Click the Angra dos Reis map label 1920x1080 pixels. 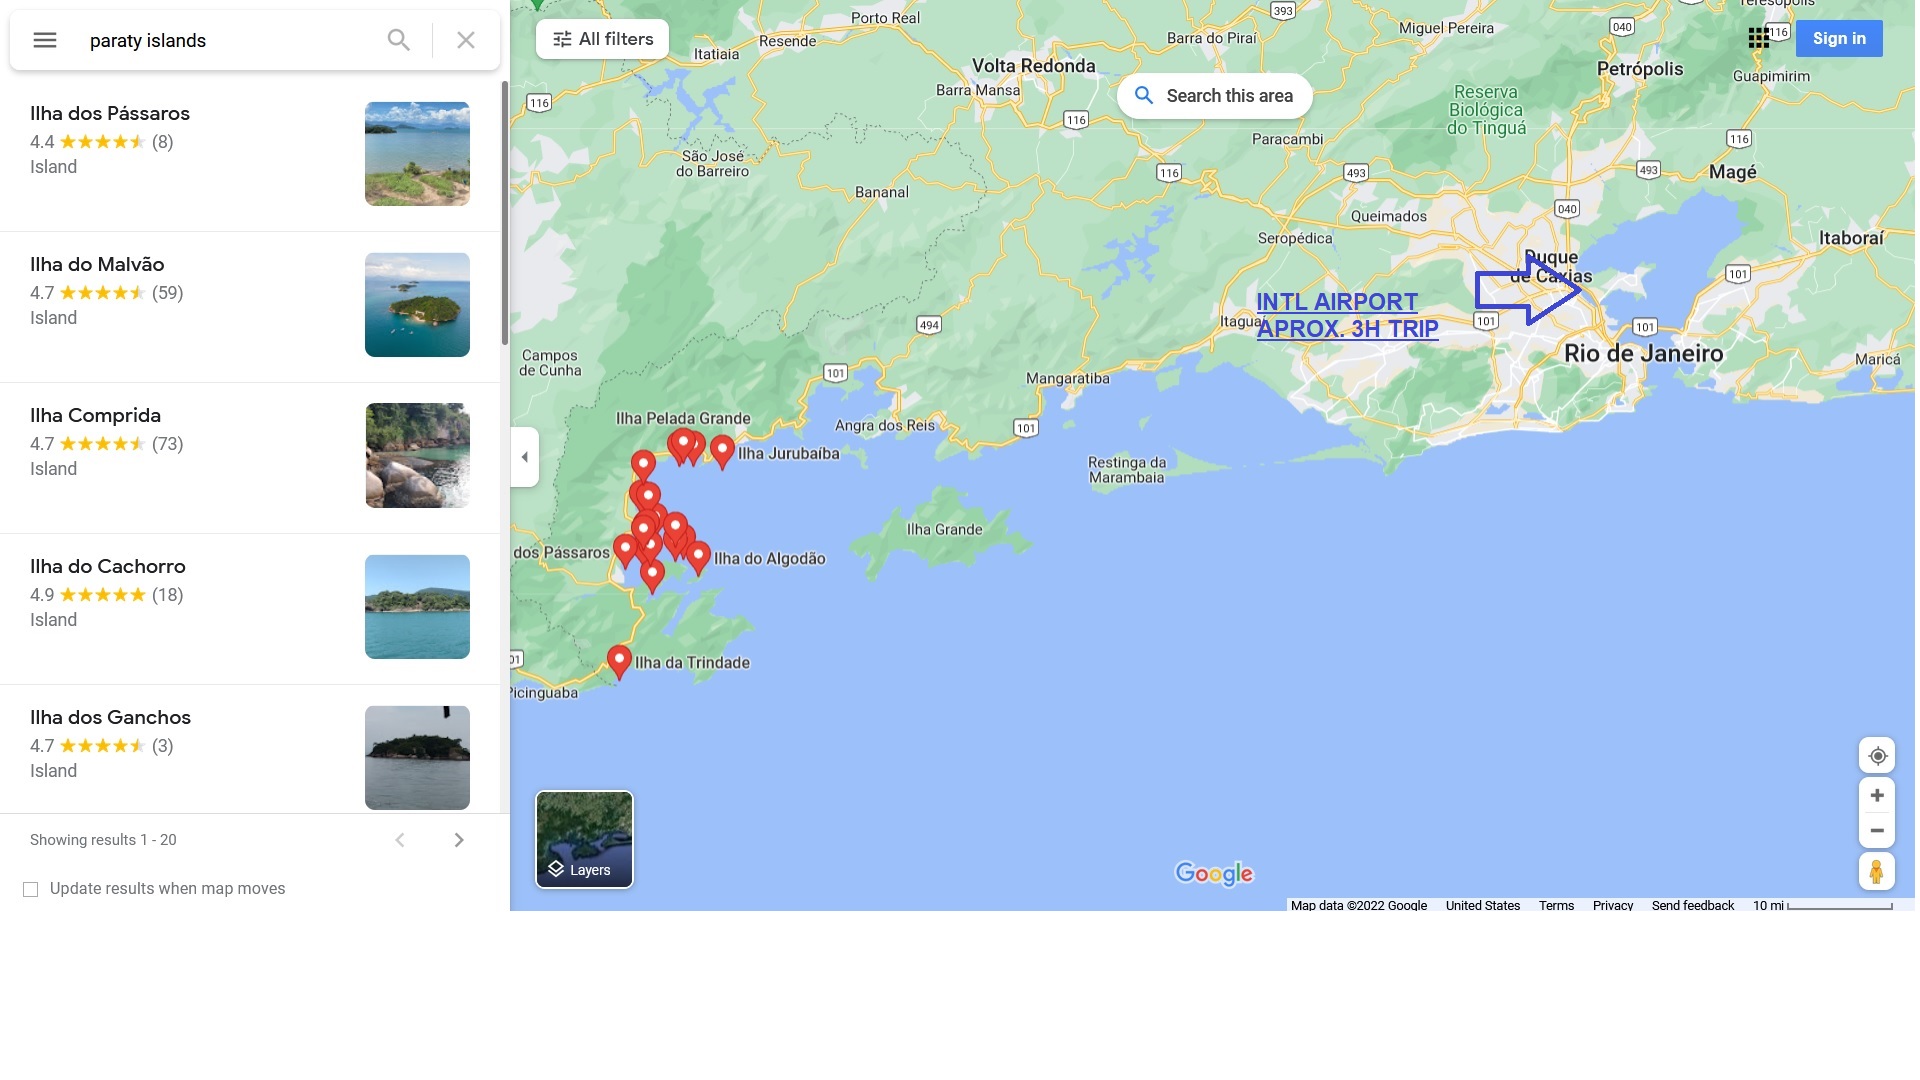pos(884,425)
